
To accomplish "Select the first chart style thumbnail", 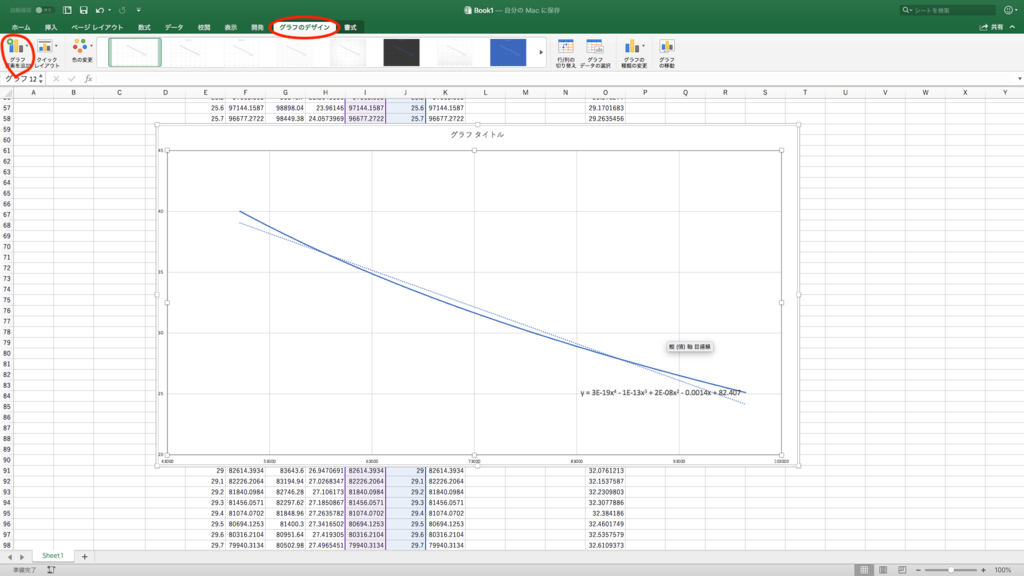I will tap(135, 52).
